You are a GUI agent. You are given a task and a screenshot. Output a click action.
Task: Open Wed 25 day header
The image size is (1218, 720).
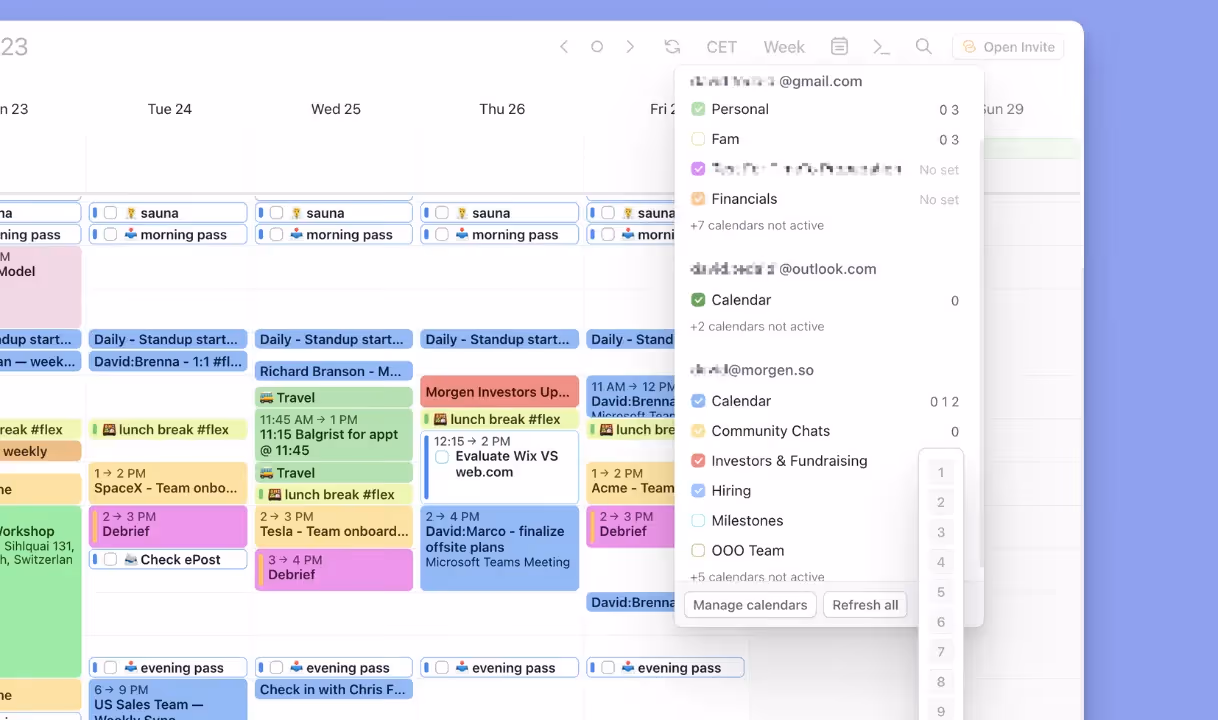335,109
